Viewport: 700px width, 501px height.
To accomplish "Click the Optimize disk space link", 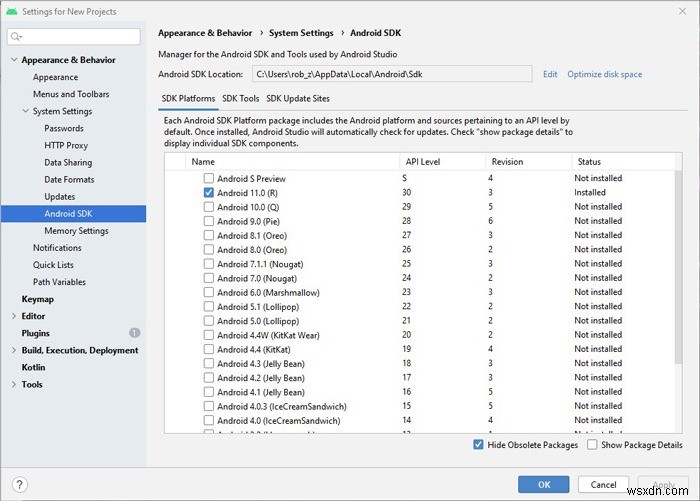I will click(x=604, y=74).
